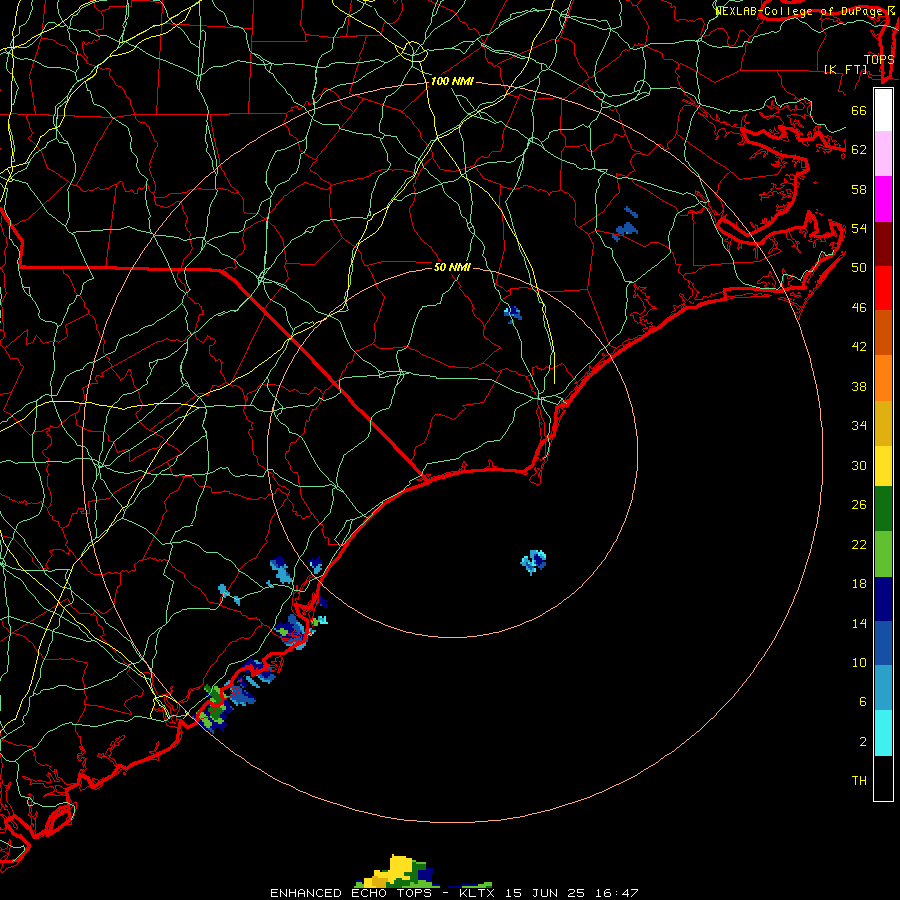This screenshot has height=900, width=900.
Task: Click the dark red (maroon) legend swatch
Action: pyautogui.click(x=883, y=243)
